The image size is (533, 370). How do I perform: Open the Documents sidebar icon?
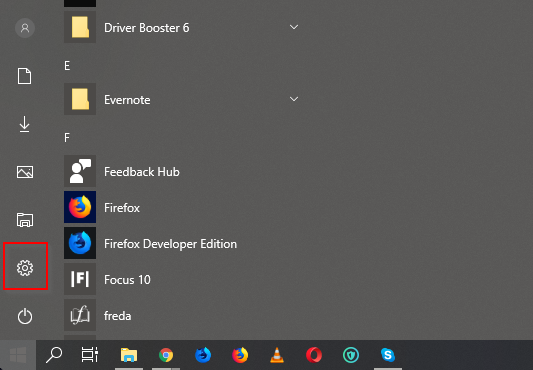pos(24,76)
